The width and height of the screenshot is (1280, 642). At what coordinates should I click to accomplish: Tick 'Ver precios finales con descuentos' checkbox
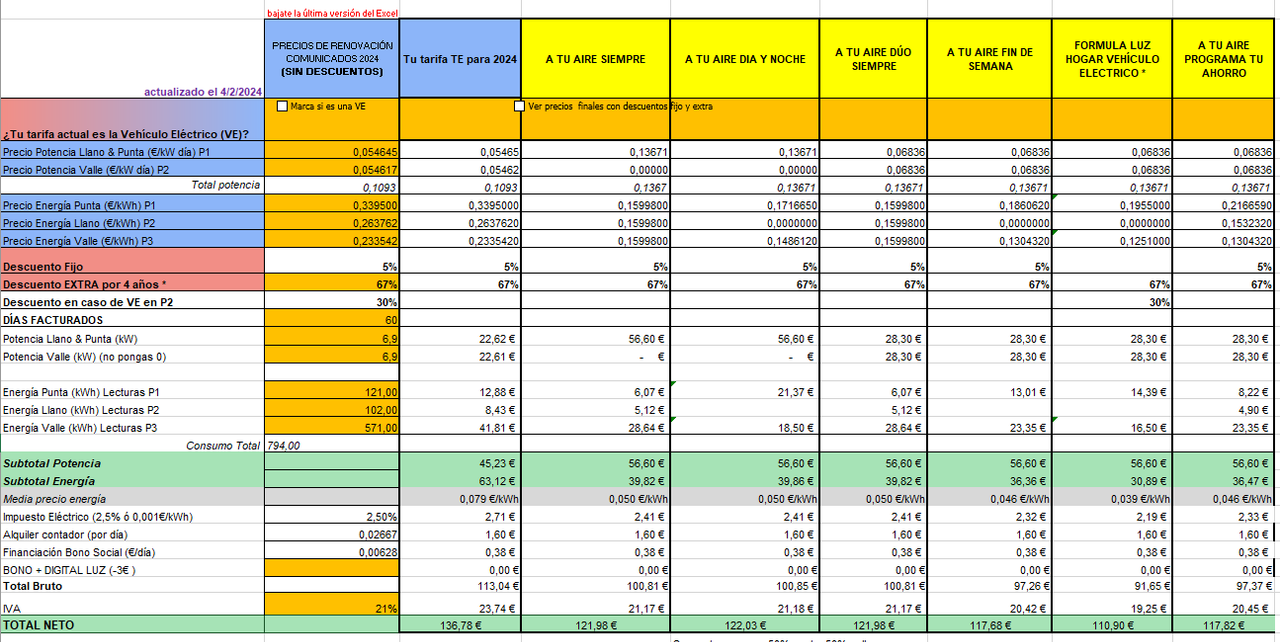(519, 106)
